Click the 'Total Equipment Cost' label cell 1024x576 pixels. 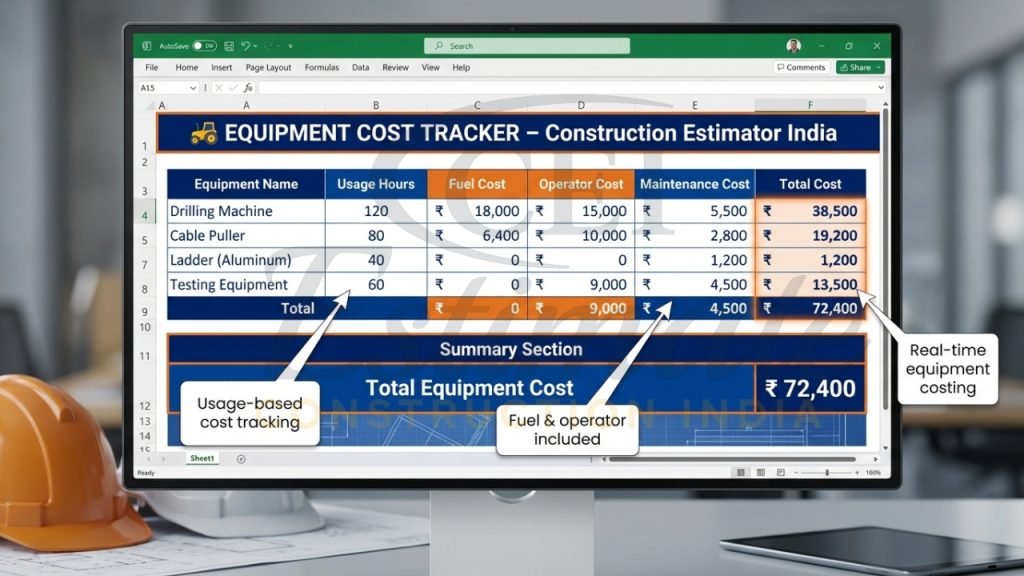click(462, 388)
